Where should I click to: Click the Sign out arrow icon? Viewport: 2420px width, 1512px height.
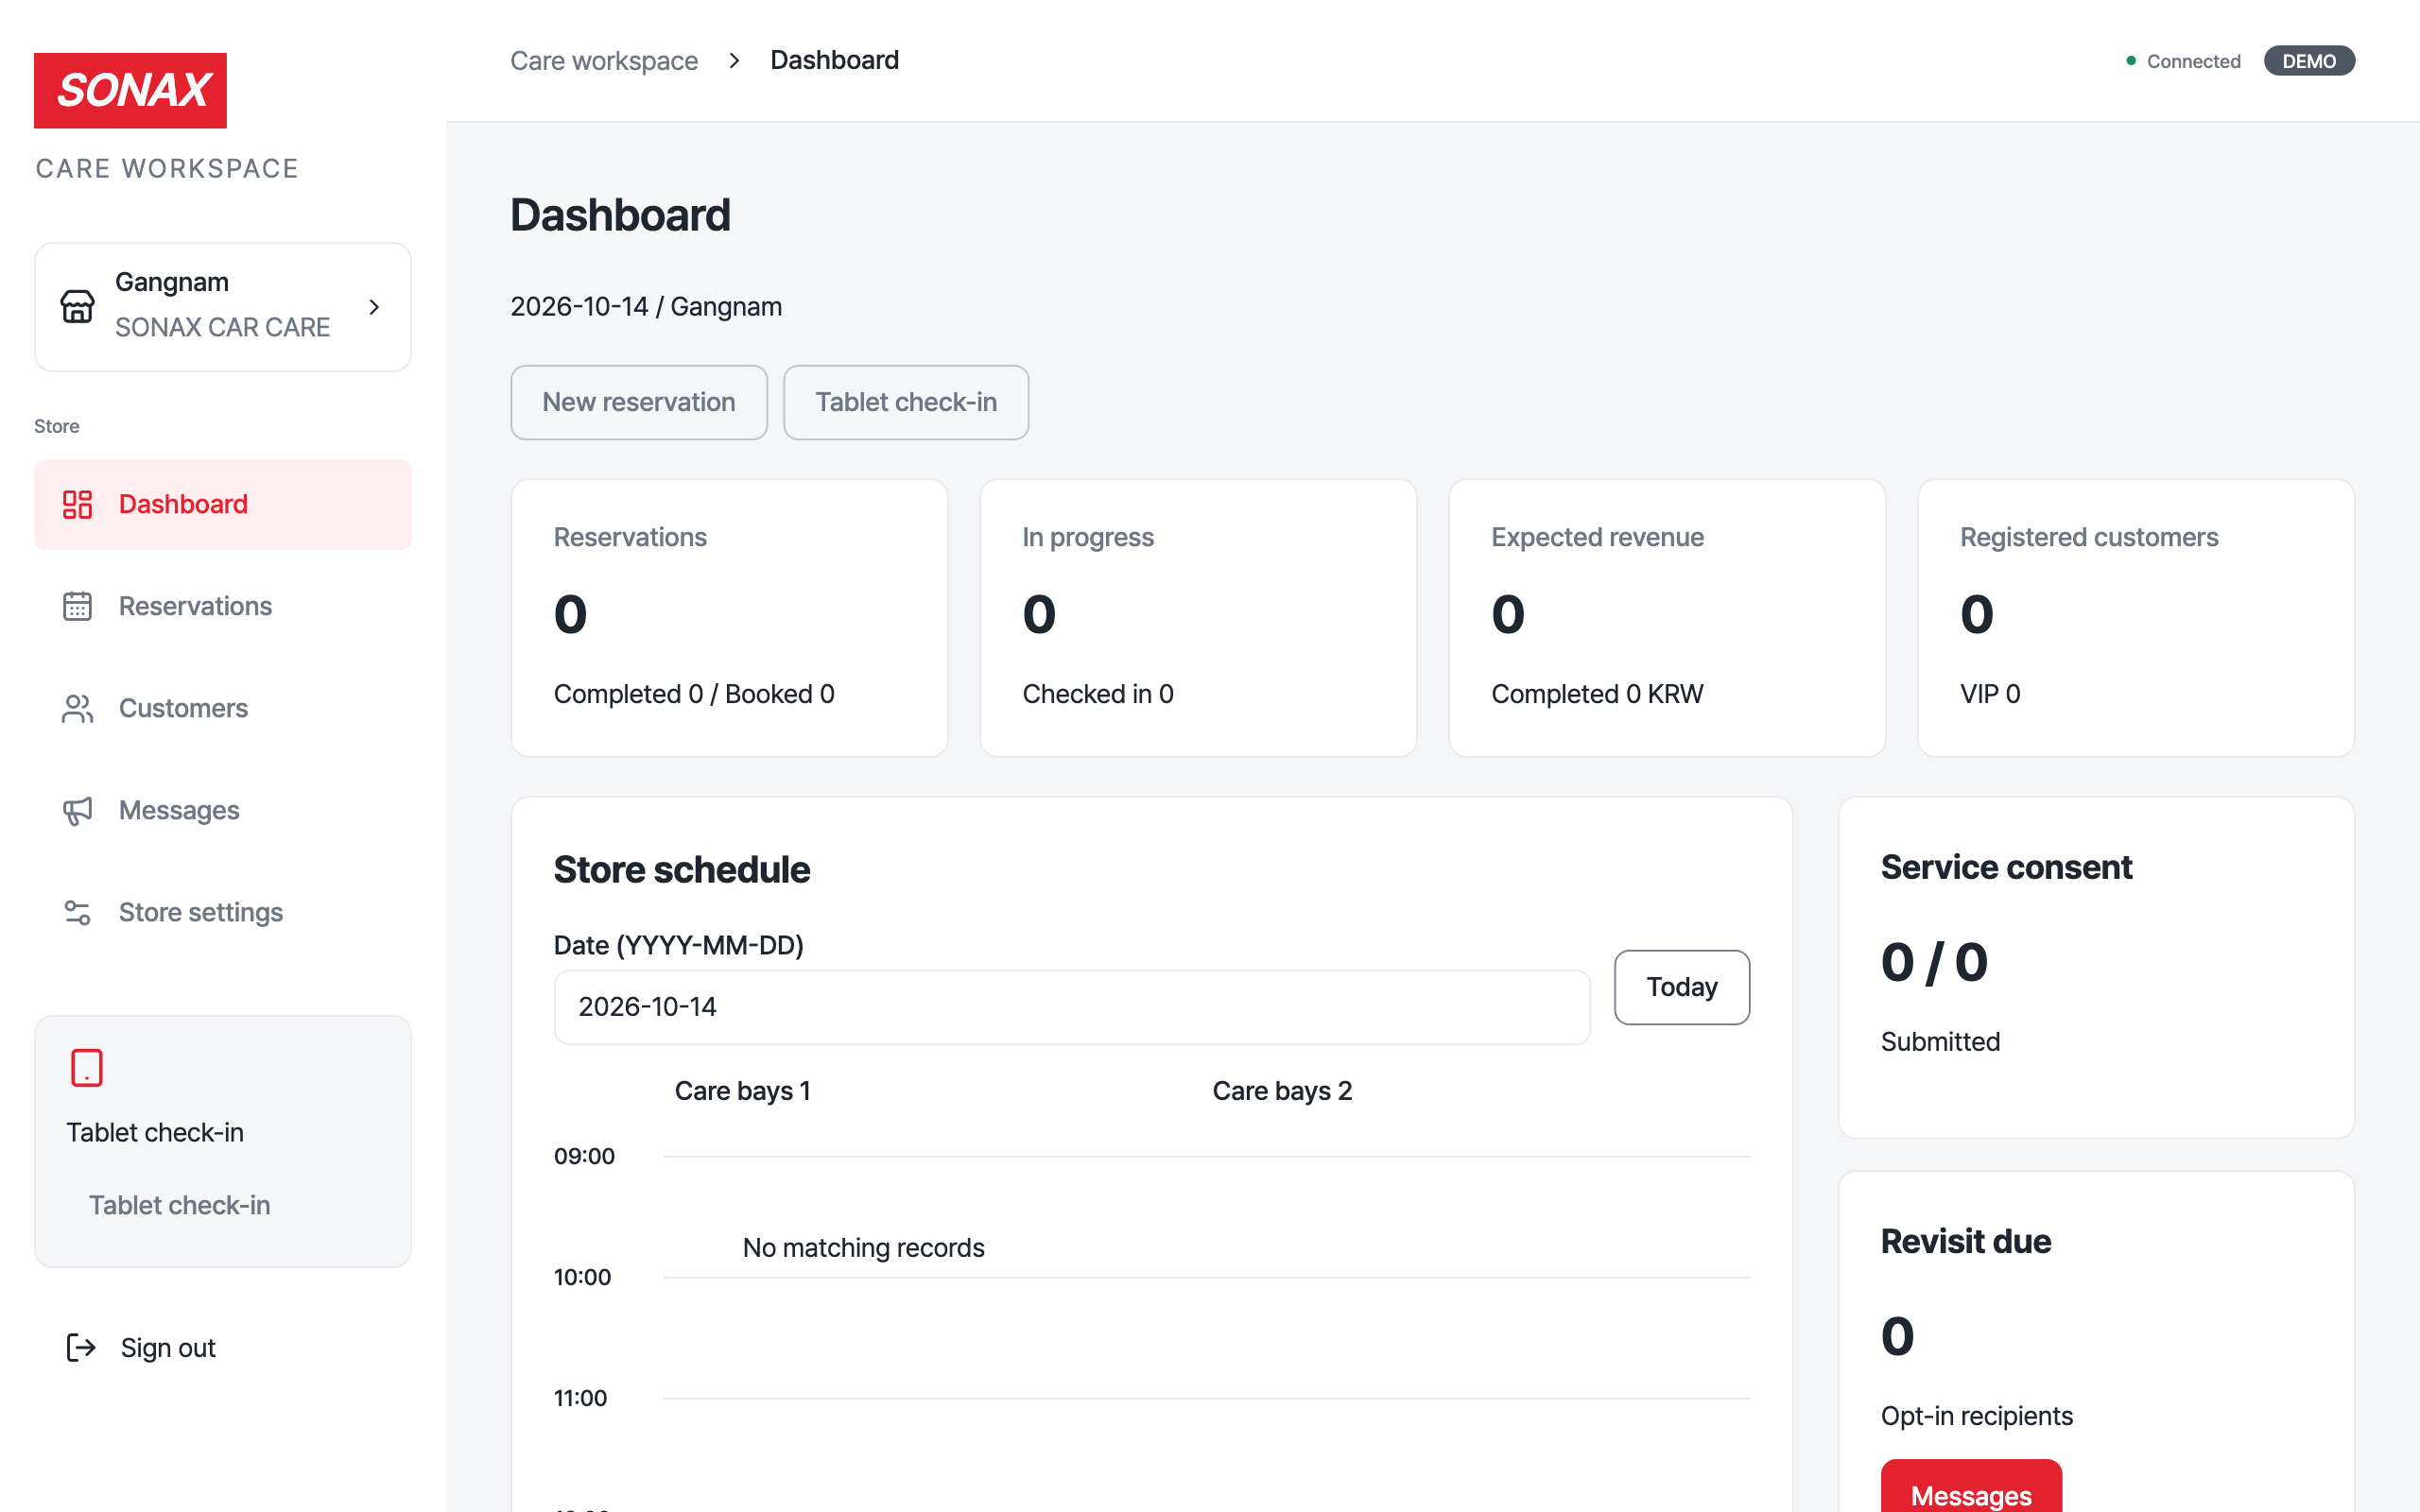click(x=81, y=1347)
